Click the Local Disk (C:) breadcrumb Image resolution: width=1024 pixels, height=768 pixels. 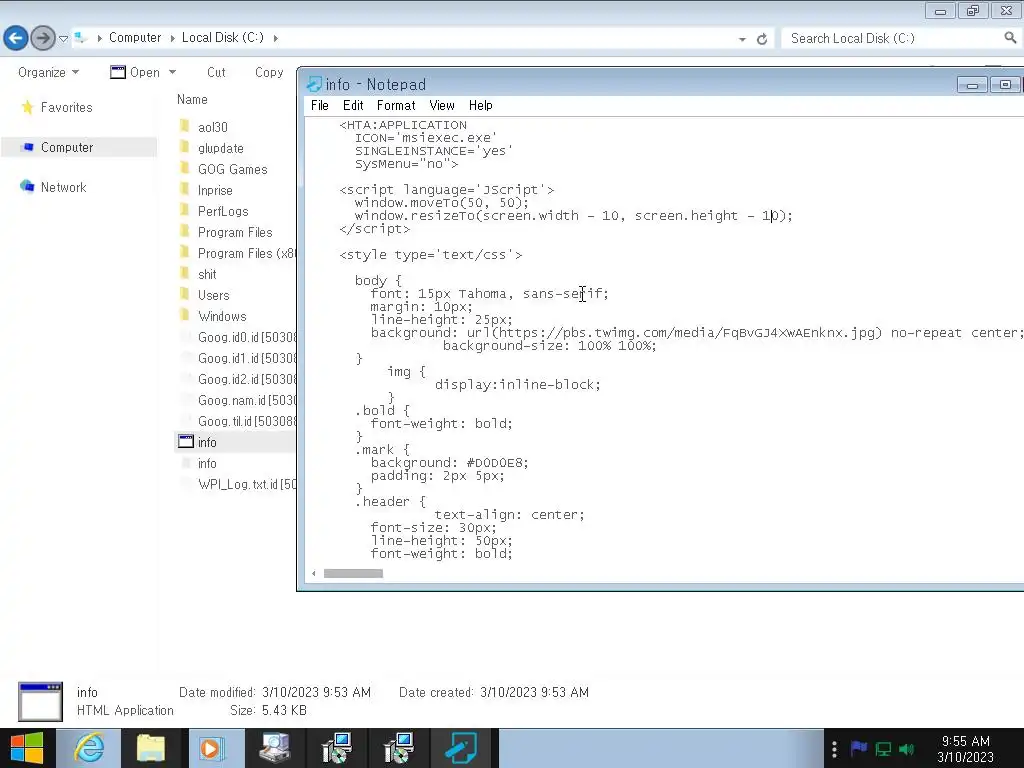223,37
